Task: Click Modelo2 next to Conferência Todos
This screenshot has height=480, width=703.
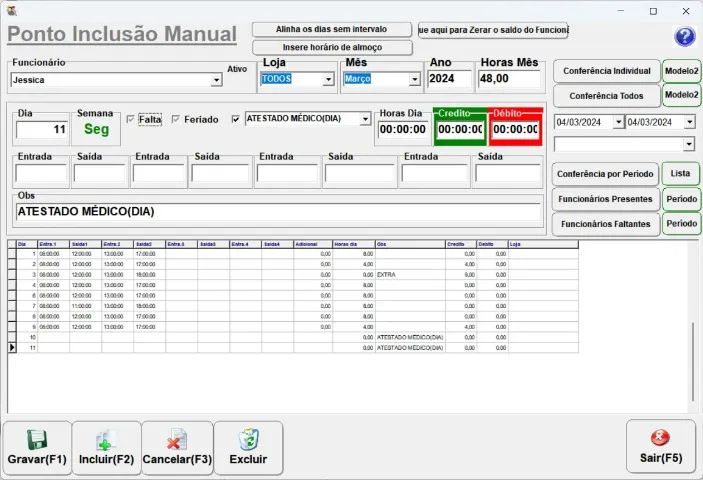Action: 681,95
